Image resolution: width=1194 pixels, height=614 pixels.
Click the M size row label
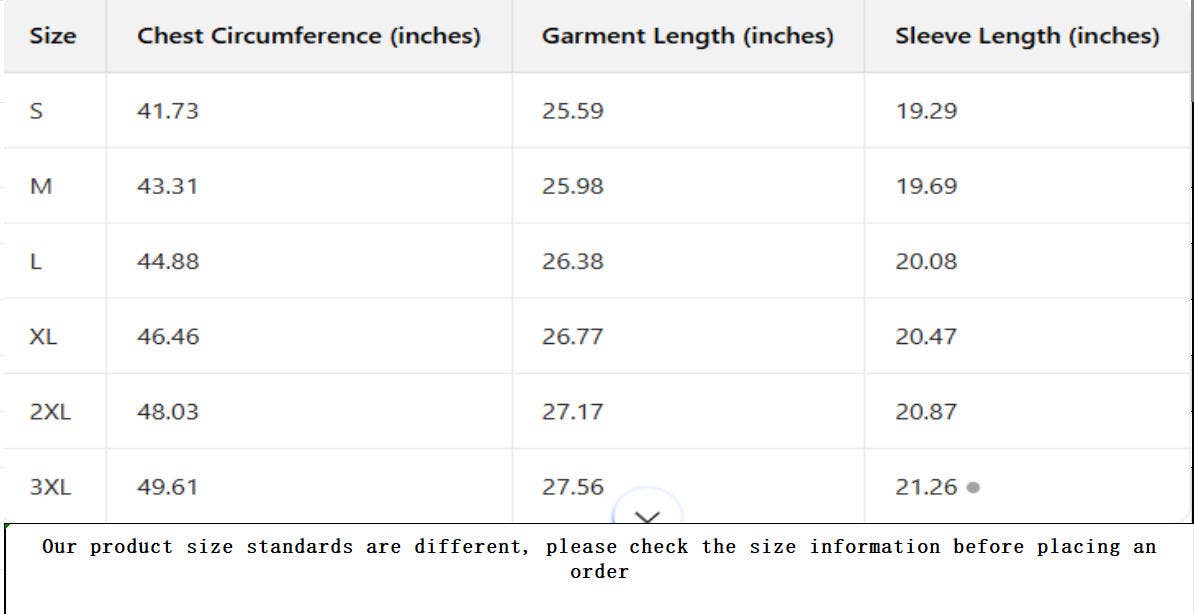[x=40, y=186]
